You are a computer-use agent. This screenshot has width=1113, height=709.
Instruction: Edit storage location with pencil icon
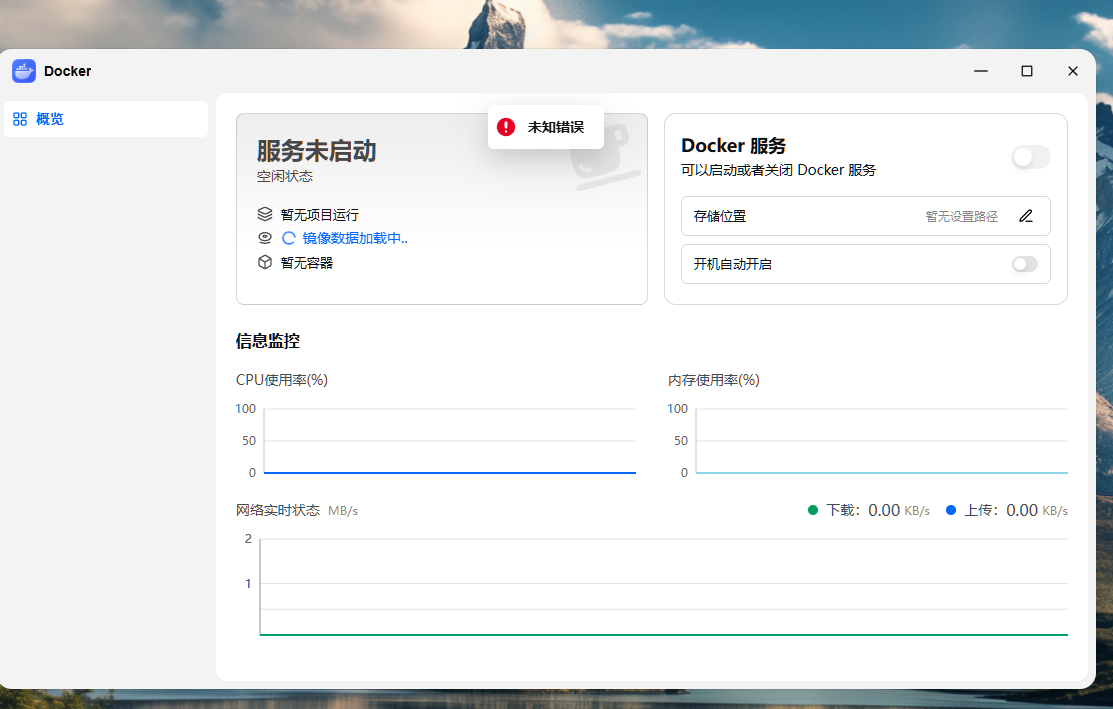pyautogui.click(x=1026, y=216)
